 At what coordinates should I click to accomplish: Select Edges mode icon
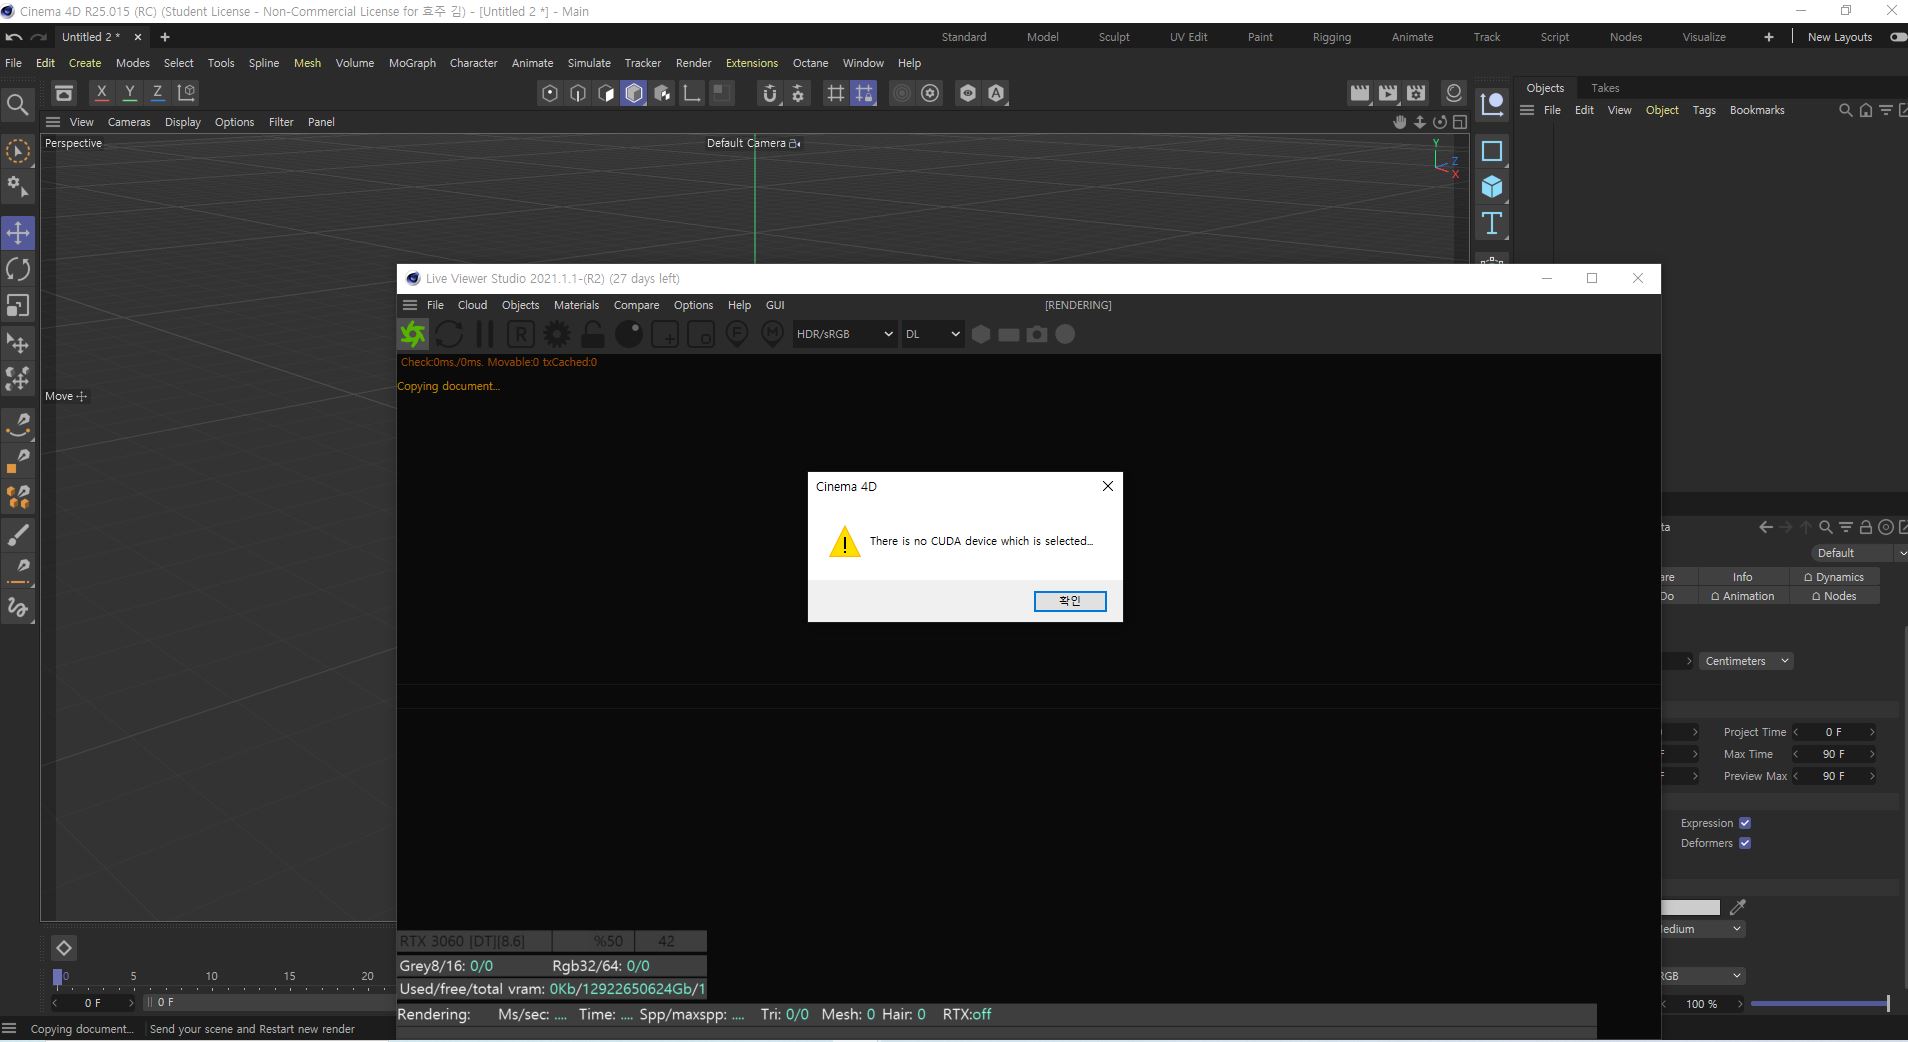click(578, 93)
